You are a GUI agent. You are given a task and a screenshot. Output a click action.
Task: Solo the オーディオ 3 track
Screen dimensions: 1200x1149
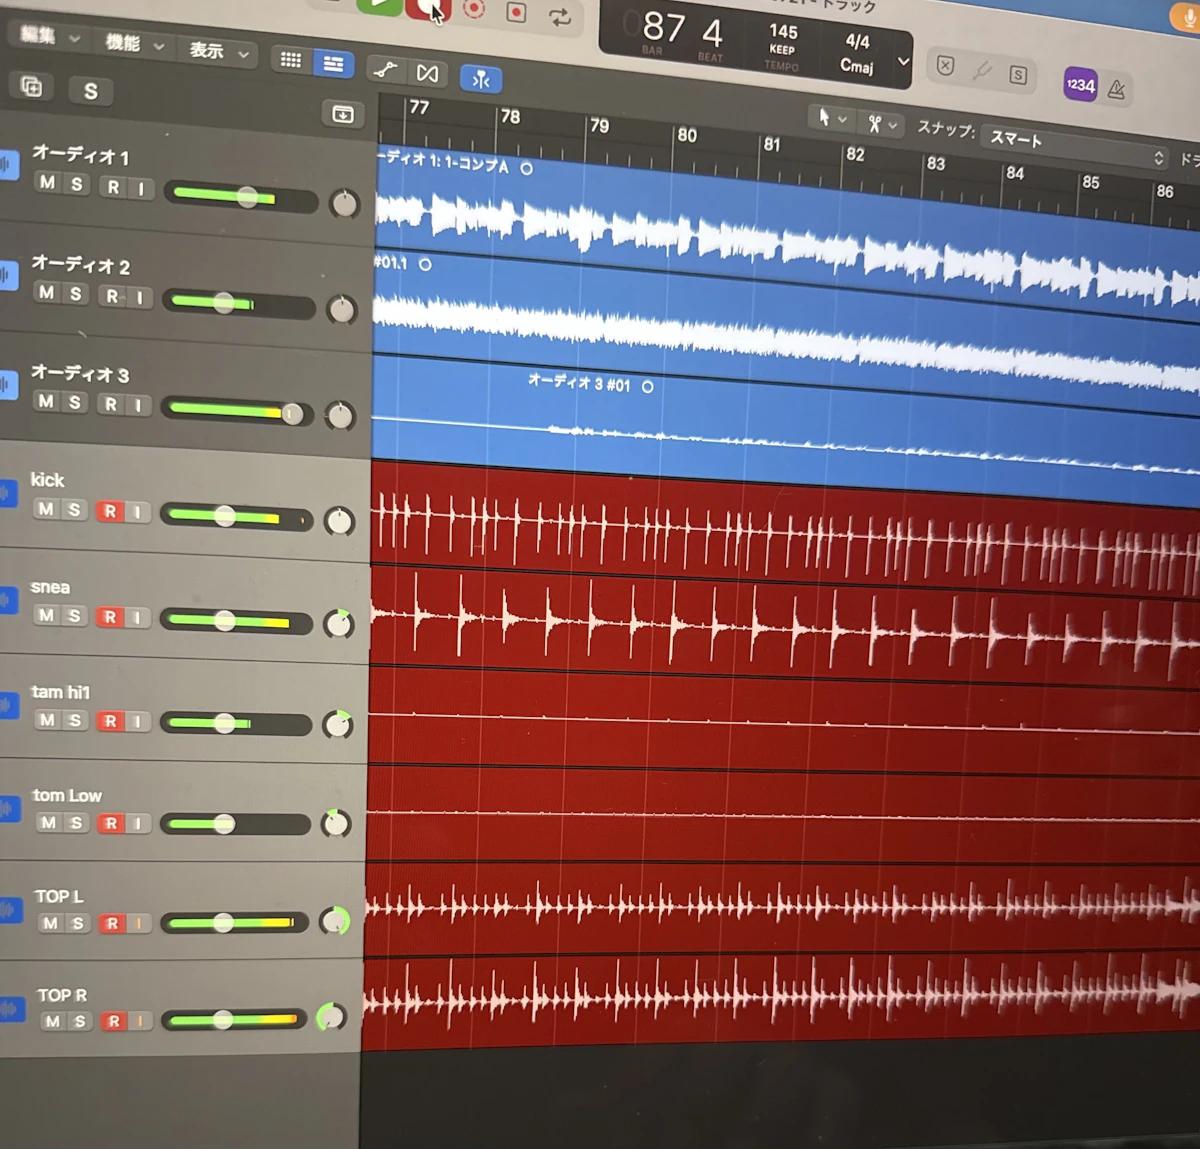click(74, 402)
